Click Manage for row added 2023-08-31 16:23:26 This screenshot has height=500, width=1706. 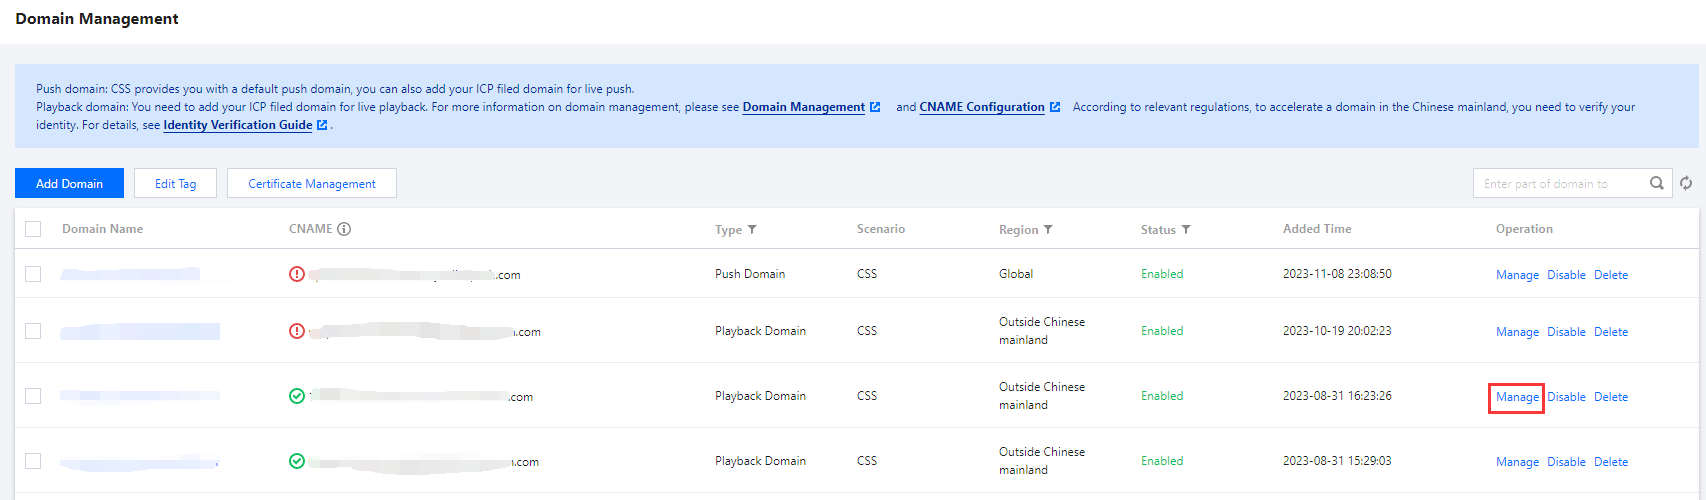click(1517, 397)
